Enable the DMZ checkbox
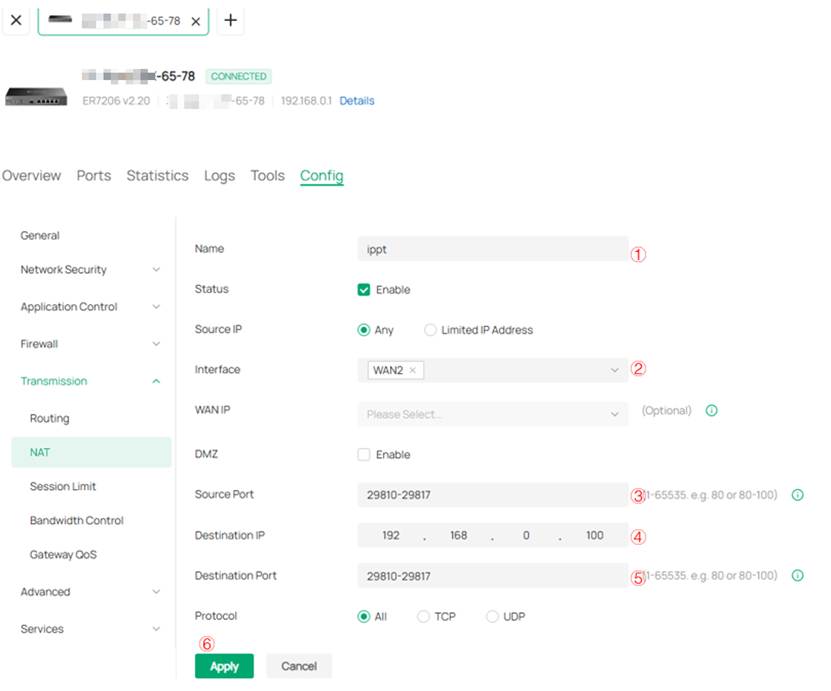 364,455
